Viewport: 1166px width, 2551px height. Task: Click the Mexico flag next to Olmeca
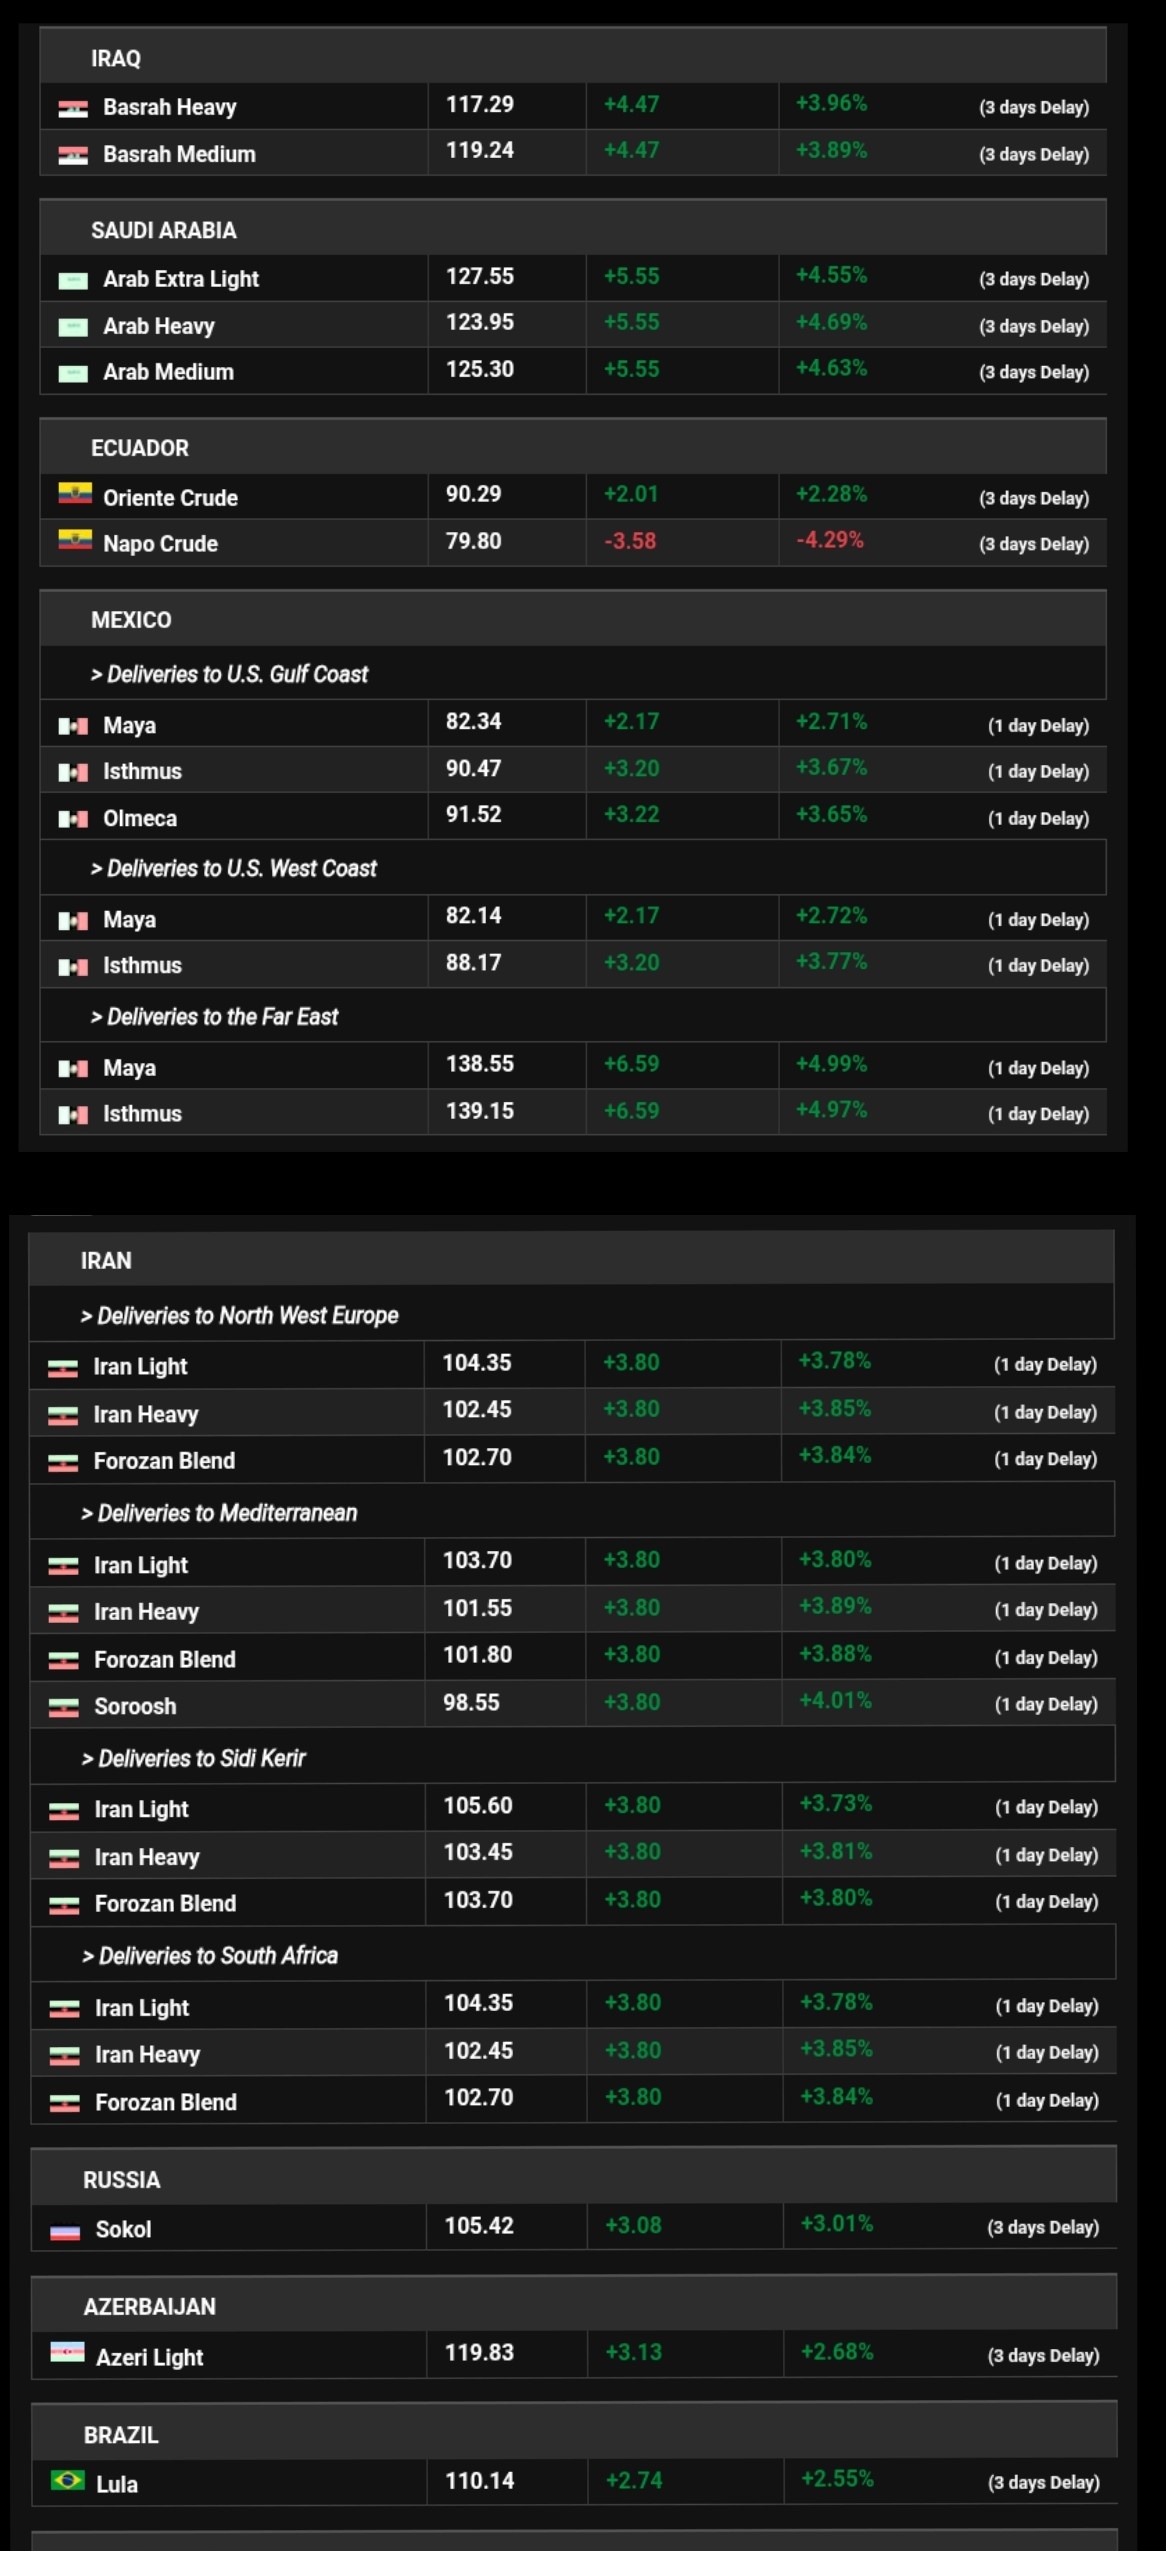tap(73, 819)
